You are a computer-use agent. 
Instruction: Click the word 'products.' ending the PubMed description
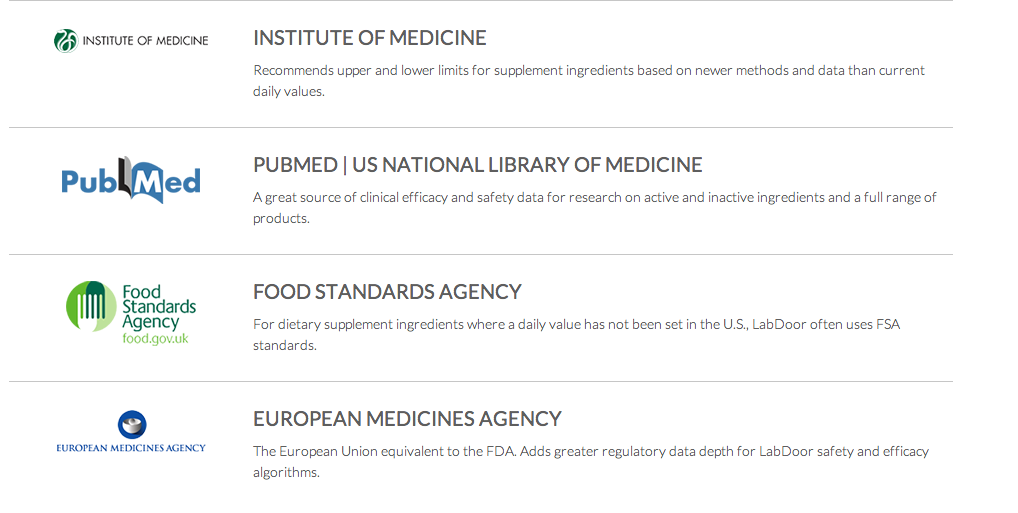pos(281,219)
